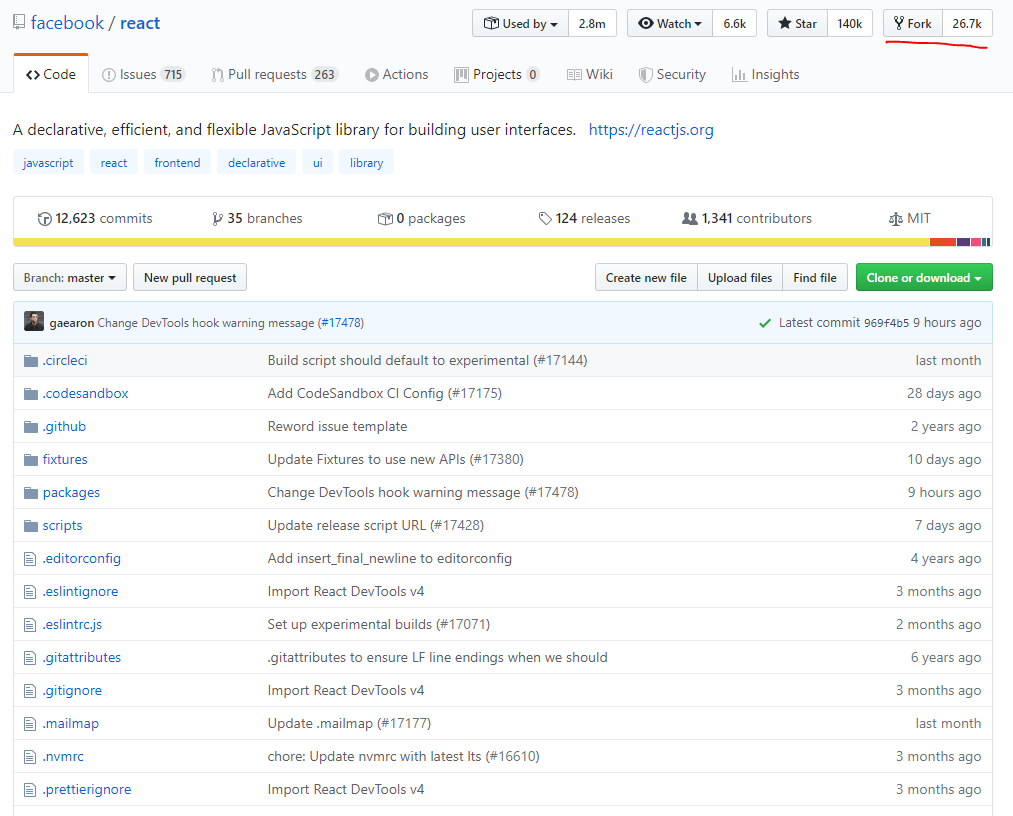
Task: Click Create new file
Action: tap(646, 277)
